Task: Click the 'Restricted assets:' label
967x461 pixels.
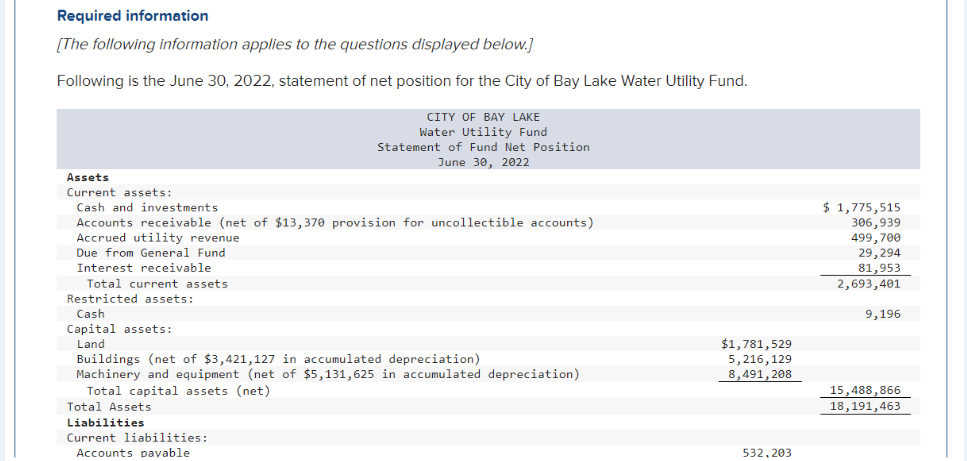Action: [130, 299]
